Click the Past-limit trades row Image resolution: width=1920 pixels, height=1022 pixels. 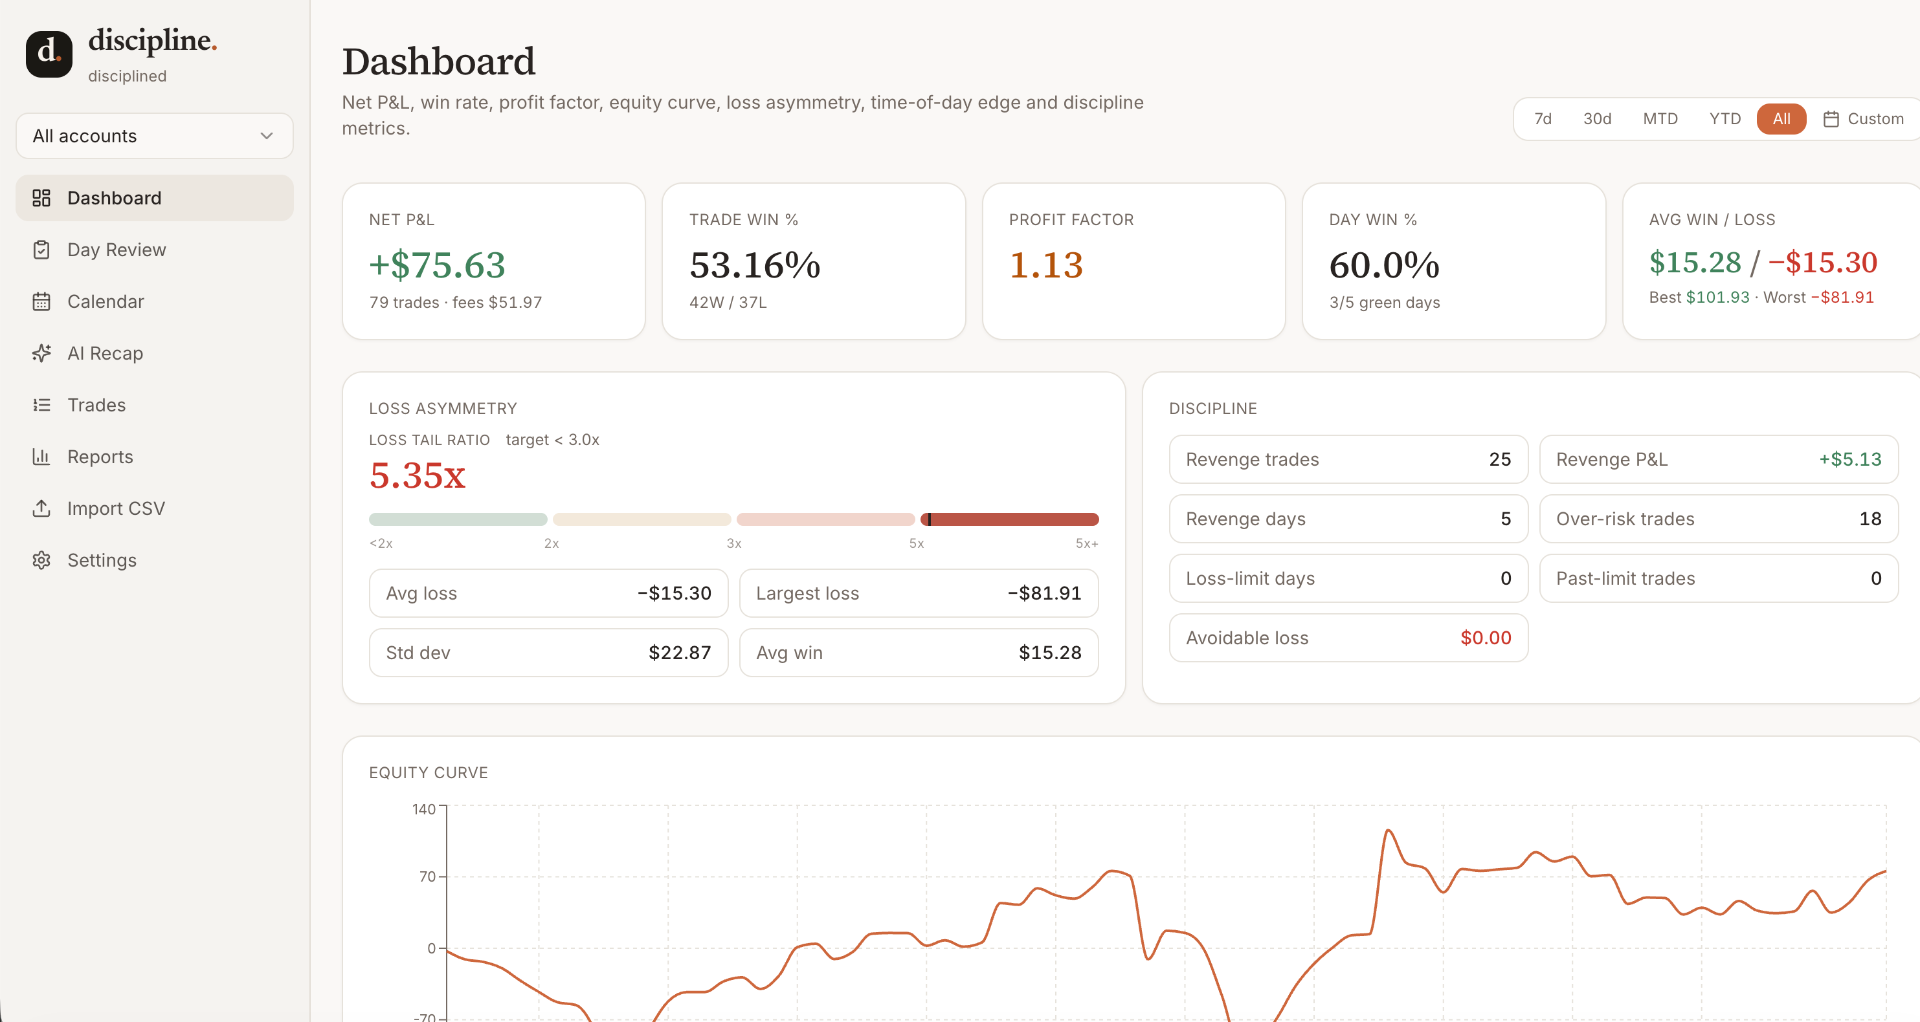(x=1719, y=578)
